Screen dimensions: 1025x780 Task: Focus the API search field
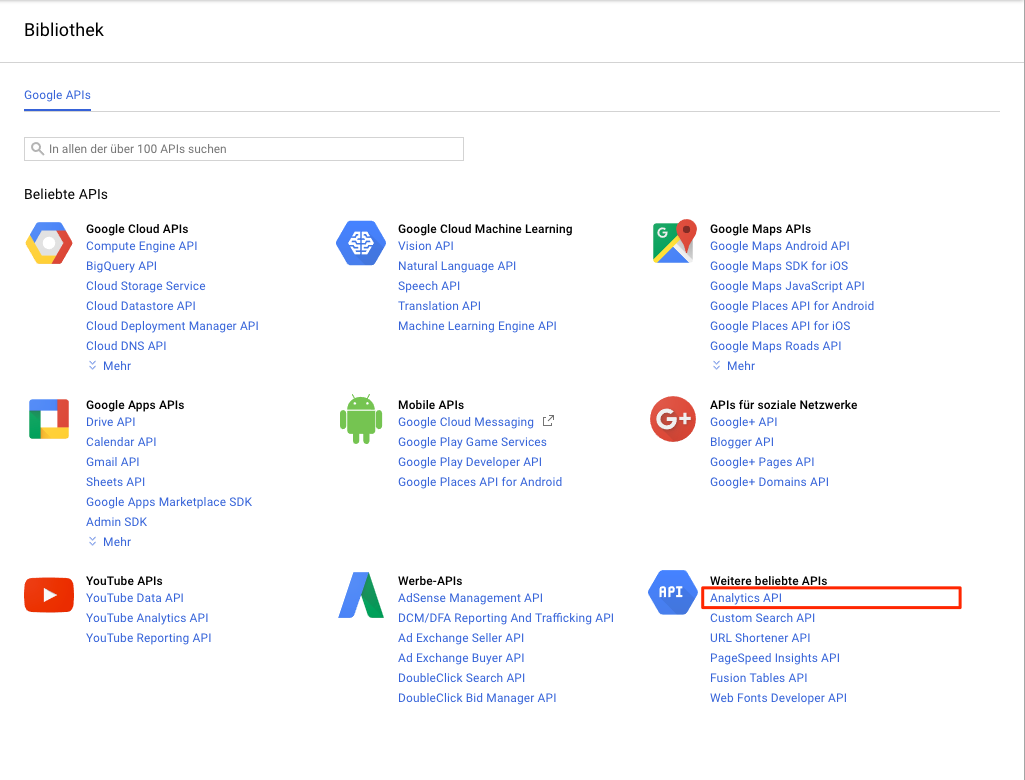coord(244,149)
